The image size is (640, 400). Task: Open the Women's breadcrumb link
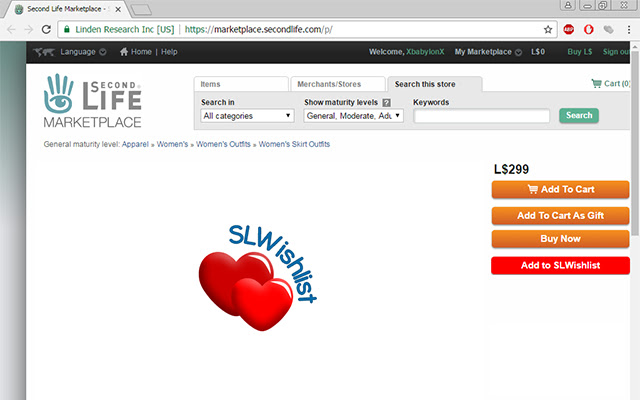point(172,144)
